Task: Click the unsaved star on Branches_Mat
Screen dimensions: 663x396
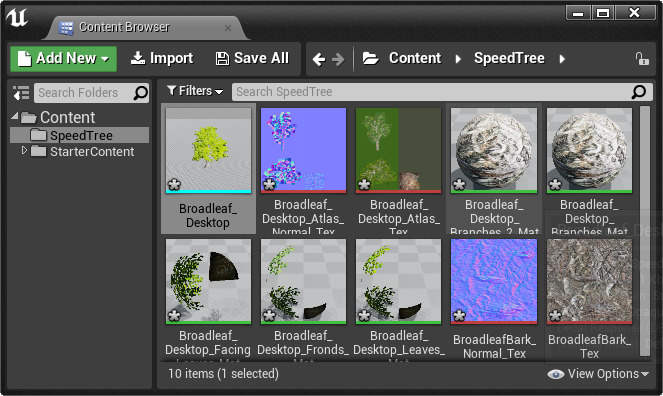Action: [x=555, y=185]
